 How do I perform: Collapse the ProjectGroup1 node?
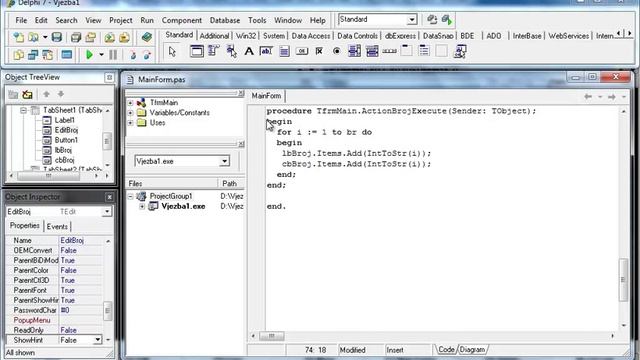tap(131, 196)
